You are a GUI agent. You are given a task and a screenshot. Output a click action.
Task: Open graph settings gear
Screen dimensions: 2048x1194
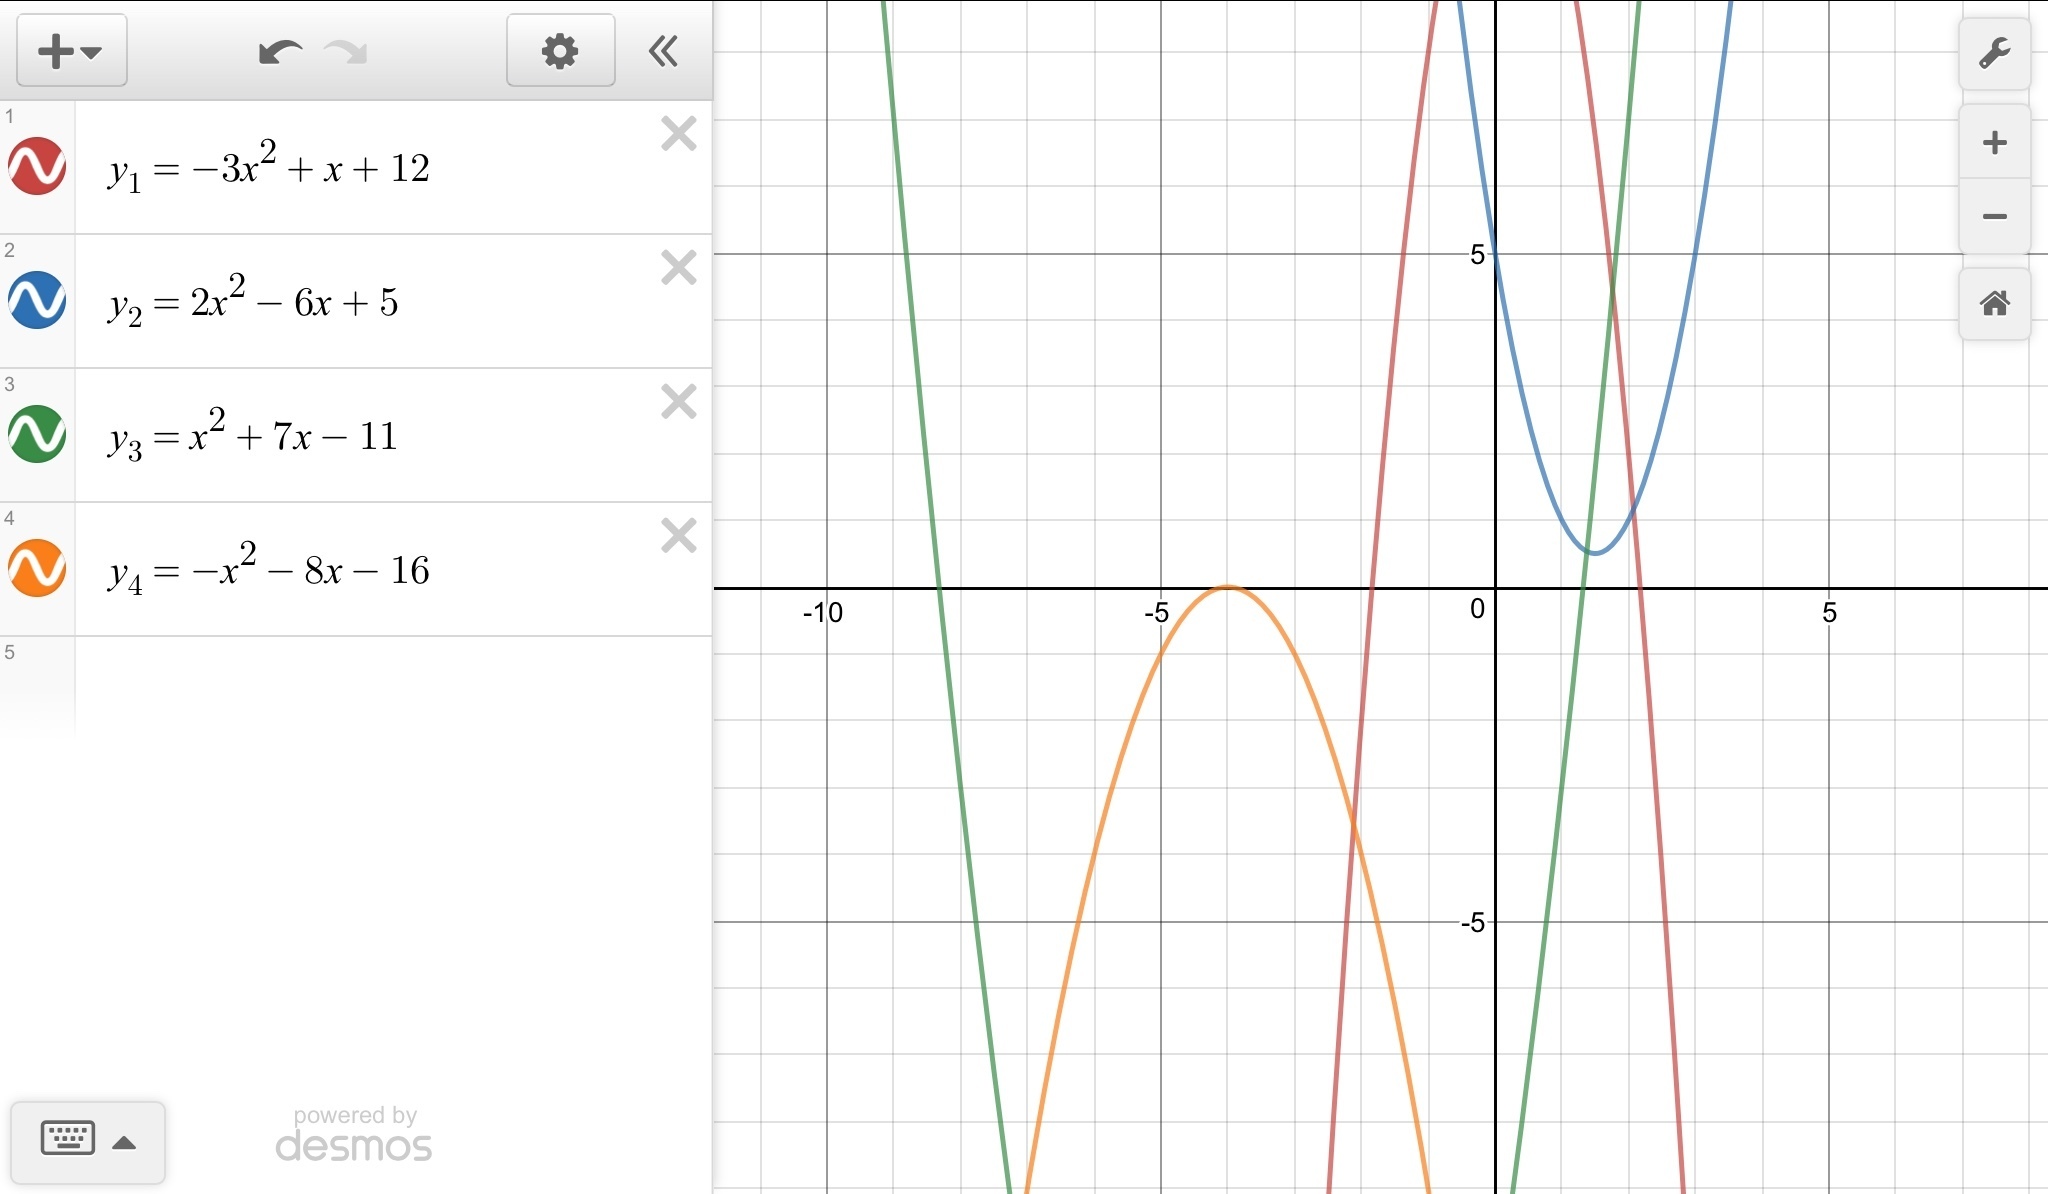[560, 51]
